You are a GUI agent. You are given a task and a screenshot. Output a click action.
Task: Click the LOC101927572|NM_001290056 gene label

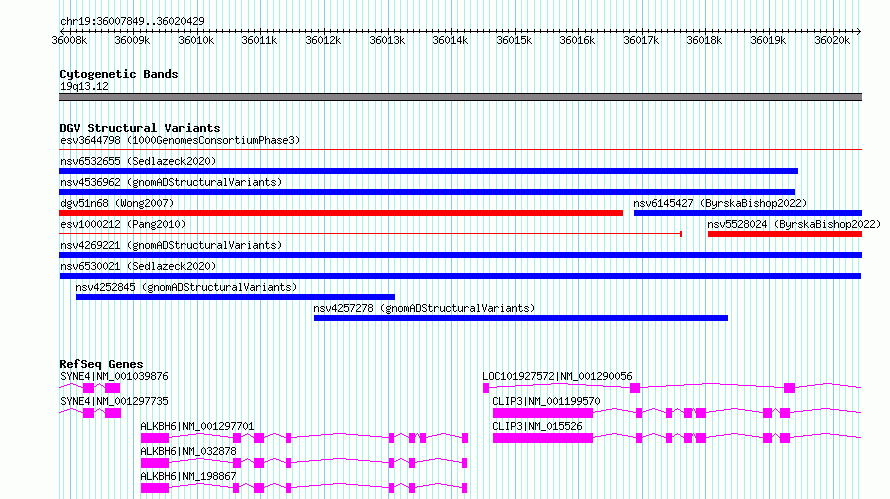pyautogui.click(x=557, y=376)
